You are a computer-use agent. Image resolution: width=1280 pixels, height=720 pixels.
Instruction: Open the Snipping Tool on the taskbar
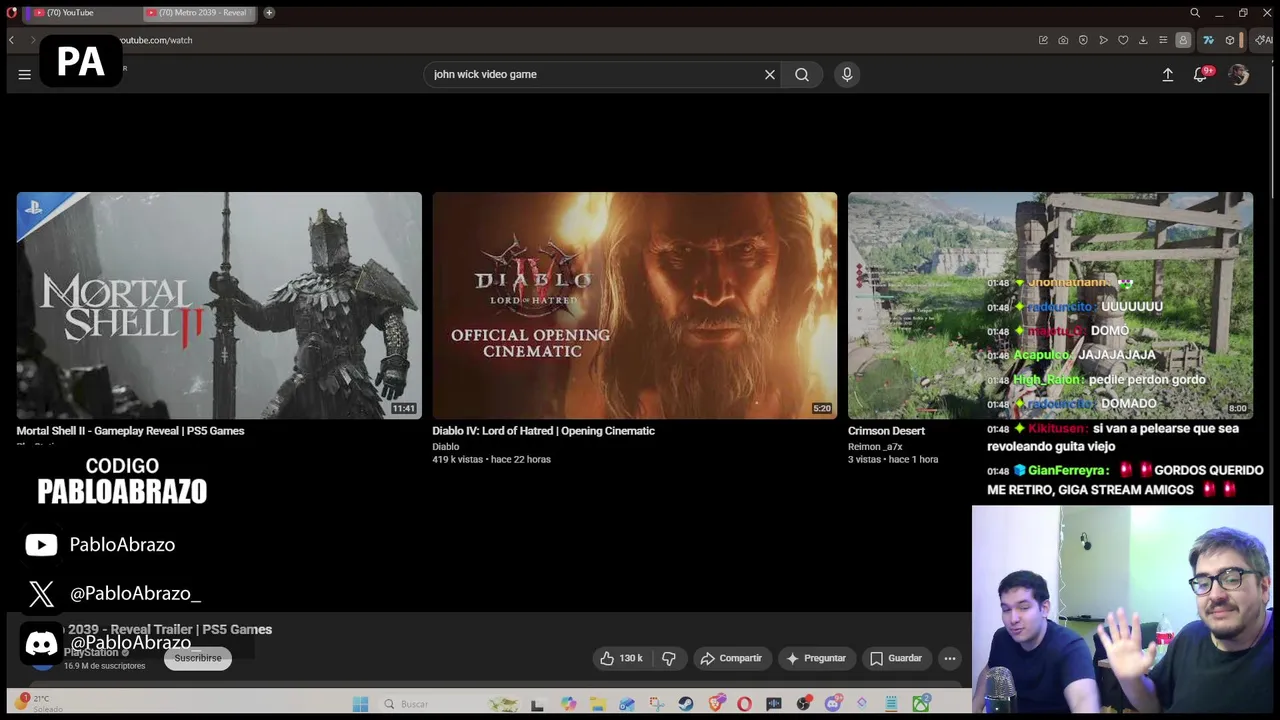pyautogui.click(x=656, y=704)
